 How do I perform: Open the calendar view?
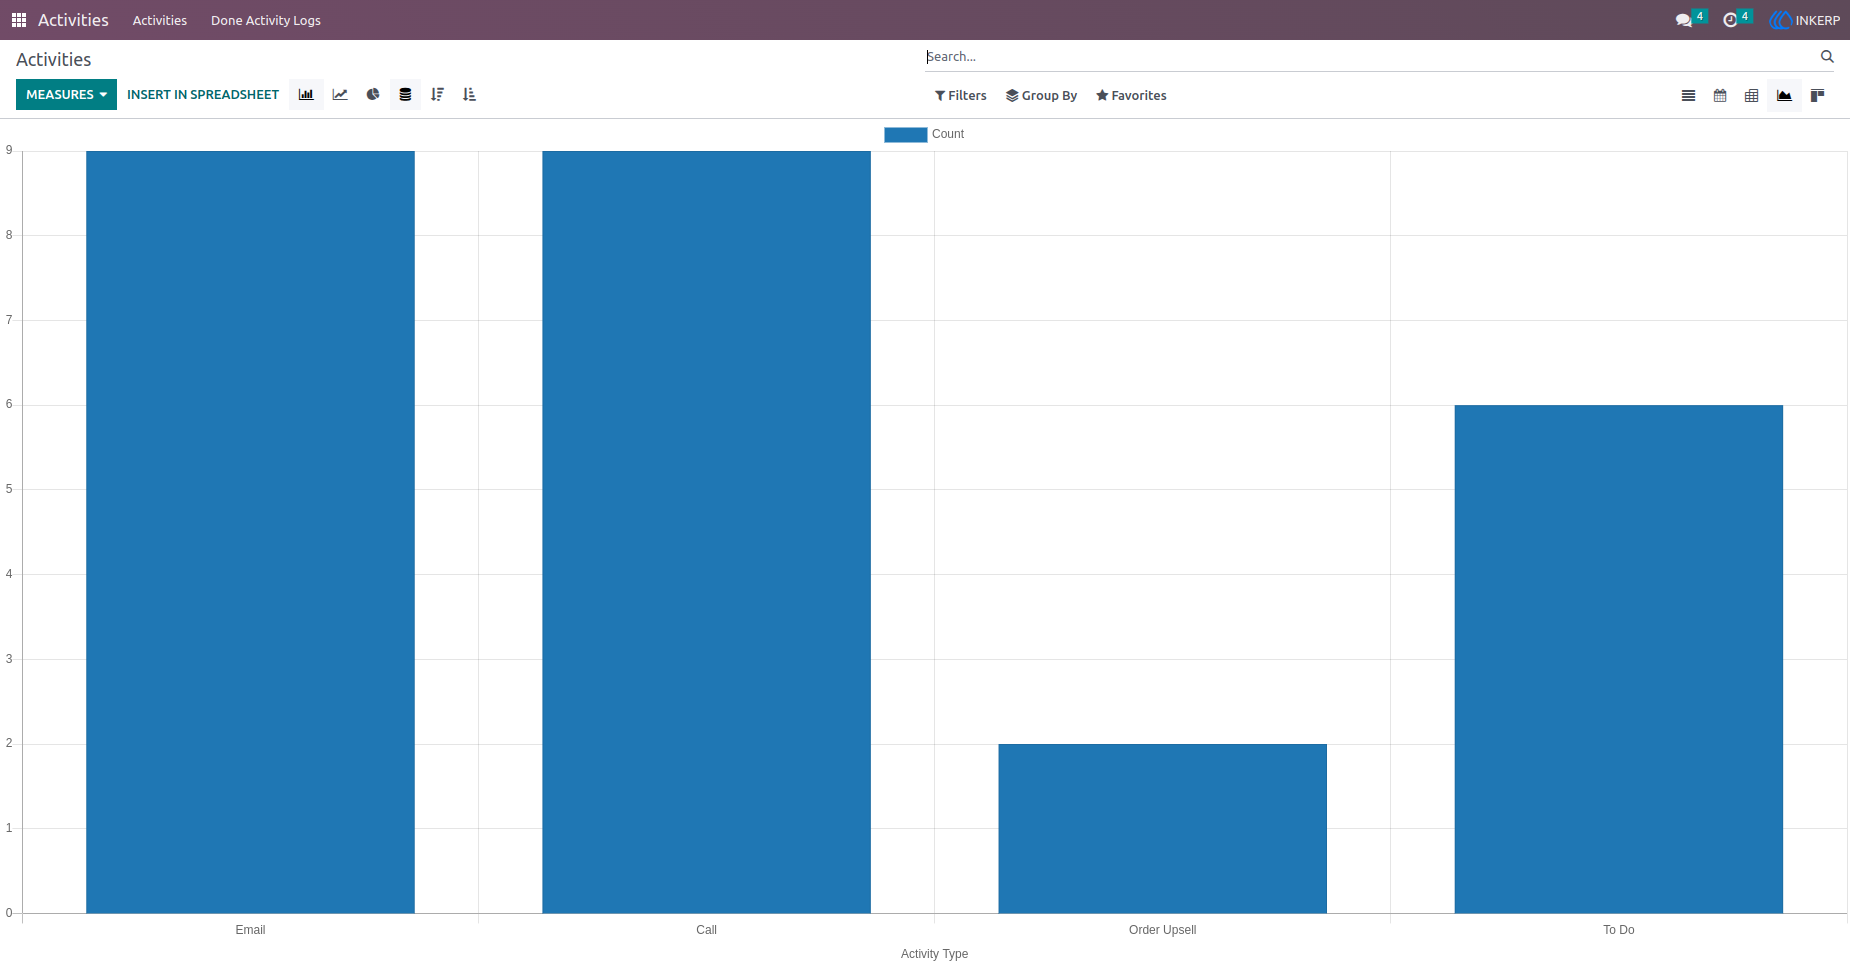1720,96
